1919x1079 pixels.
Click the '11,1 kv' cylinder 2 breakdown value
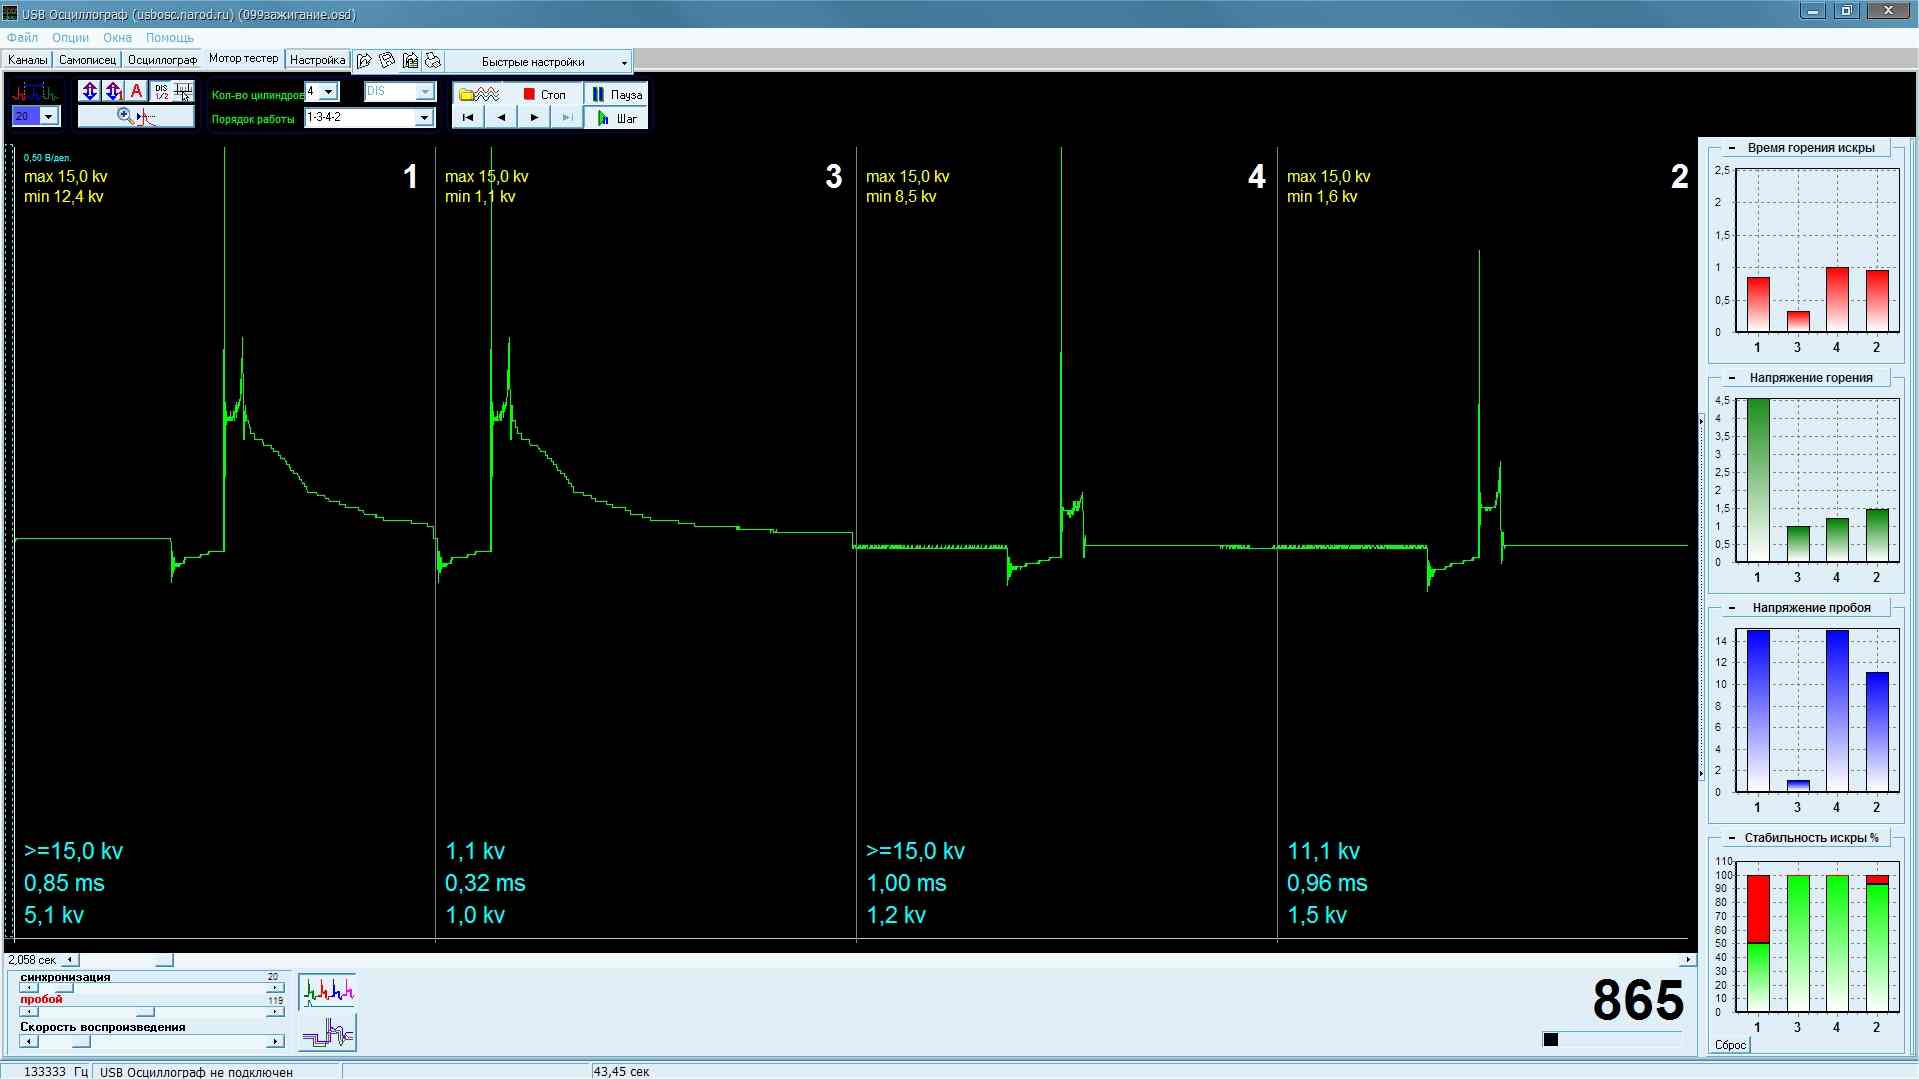coord(1323,852)
